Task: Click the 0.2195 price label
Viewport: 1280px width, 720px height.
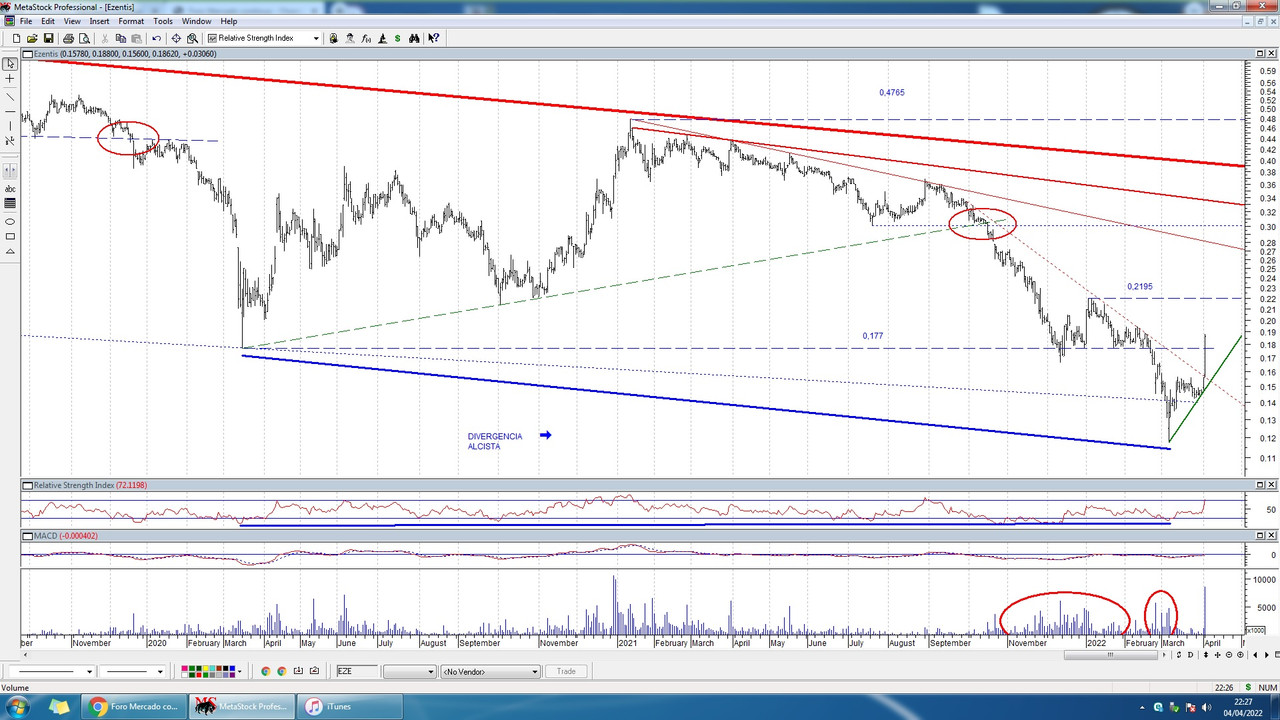Action: pyautogui.click(x=1139, y=286)
